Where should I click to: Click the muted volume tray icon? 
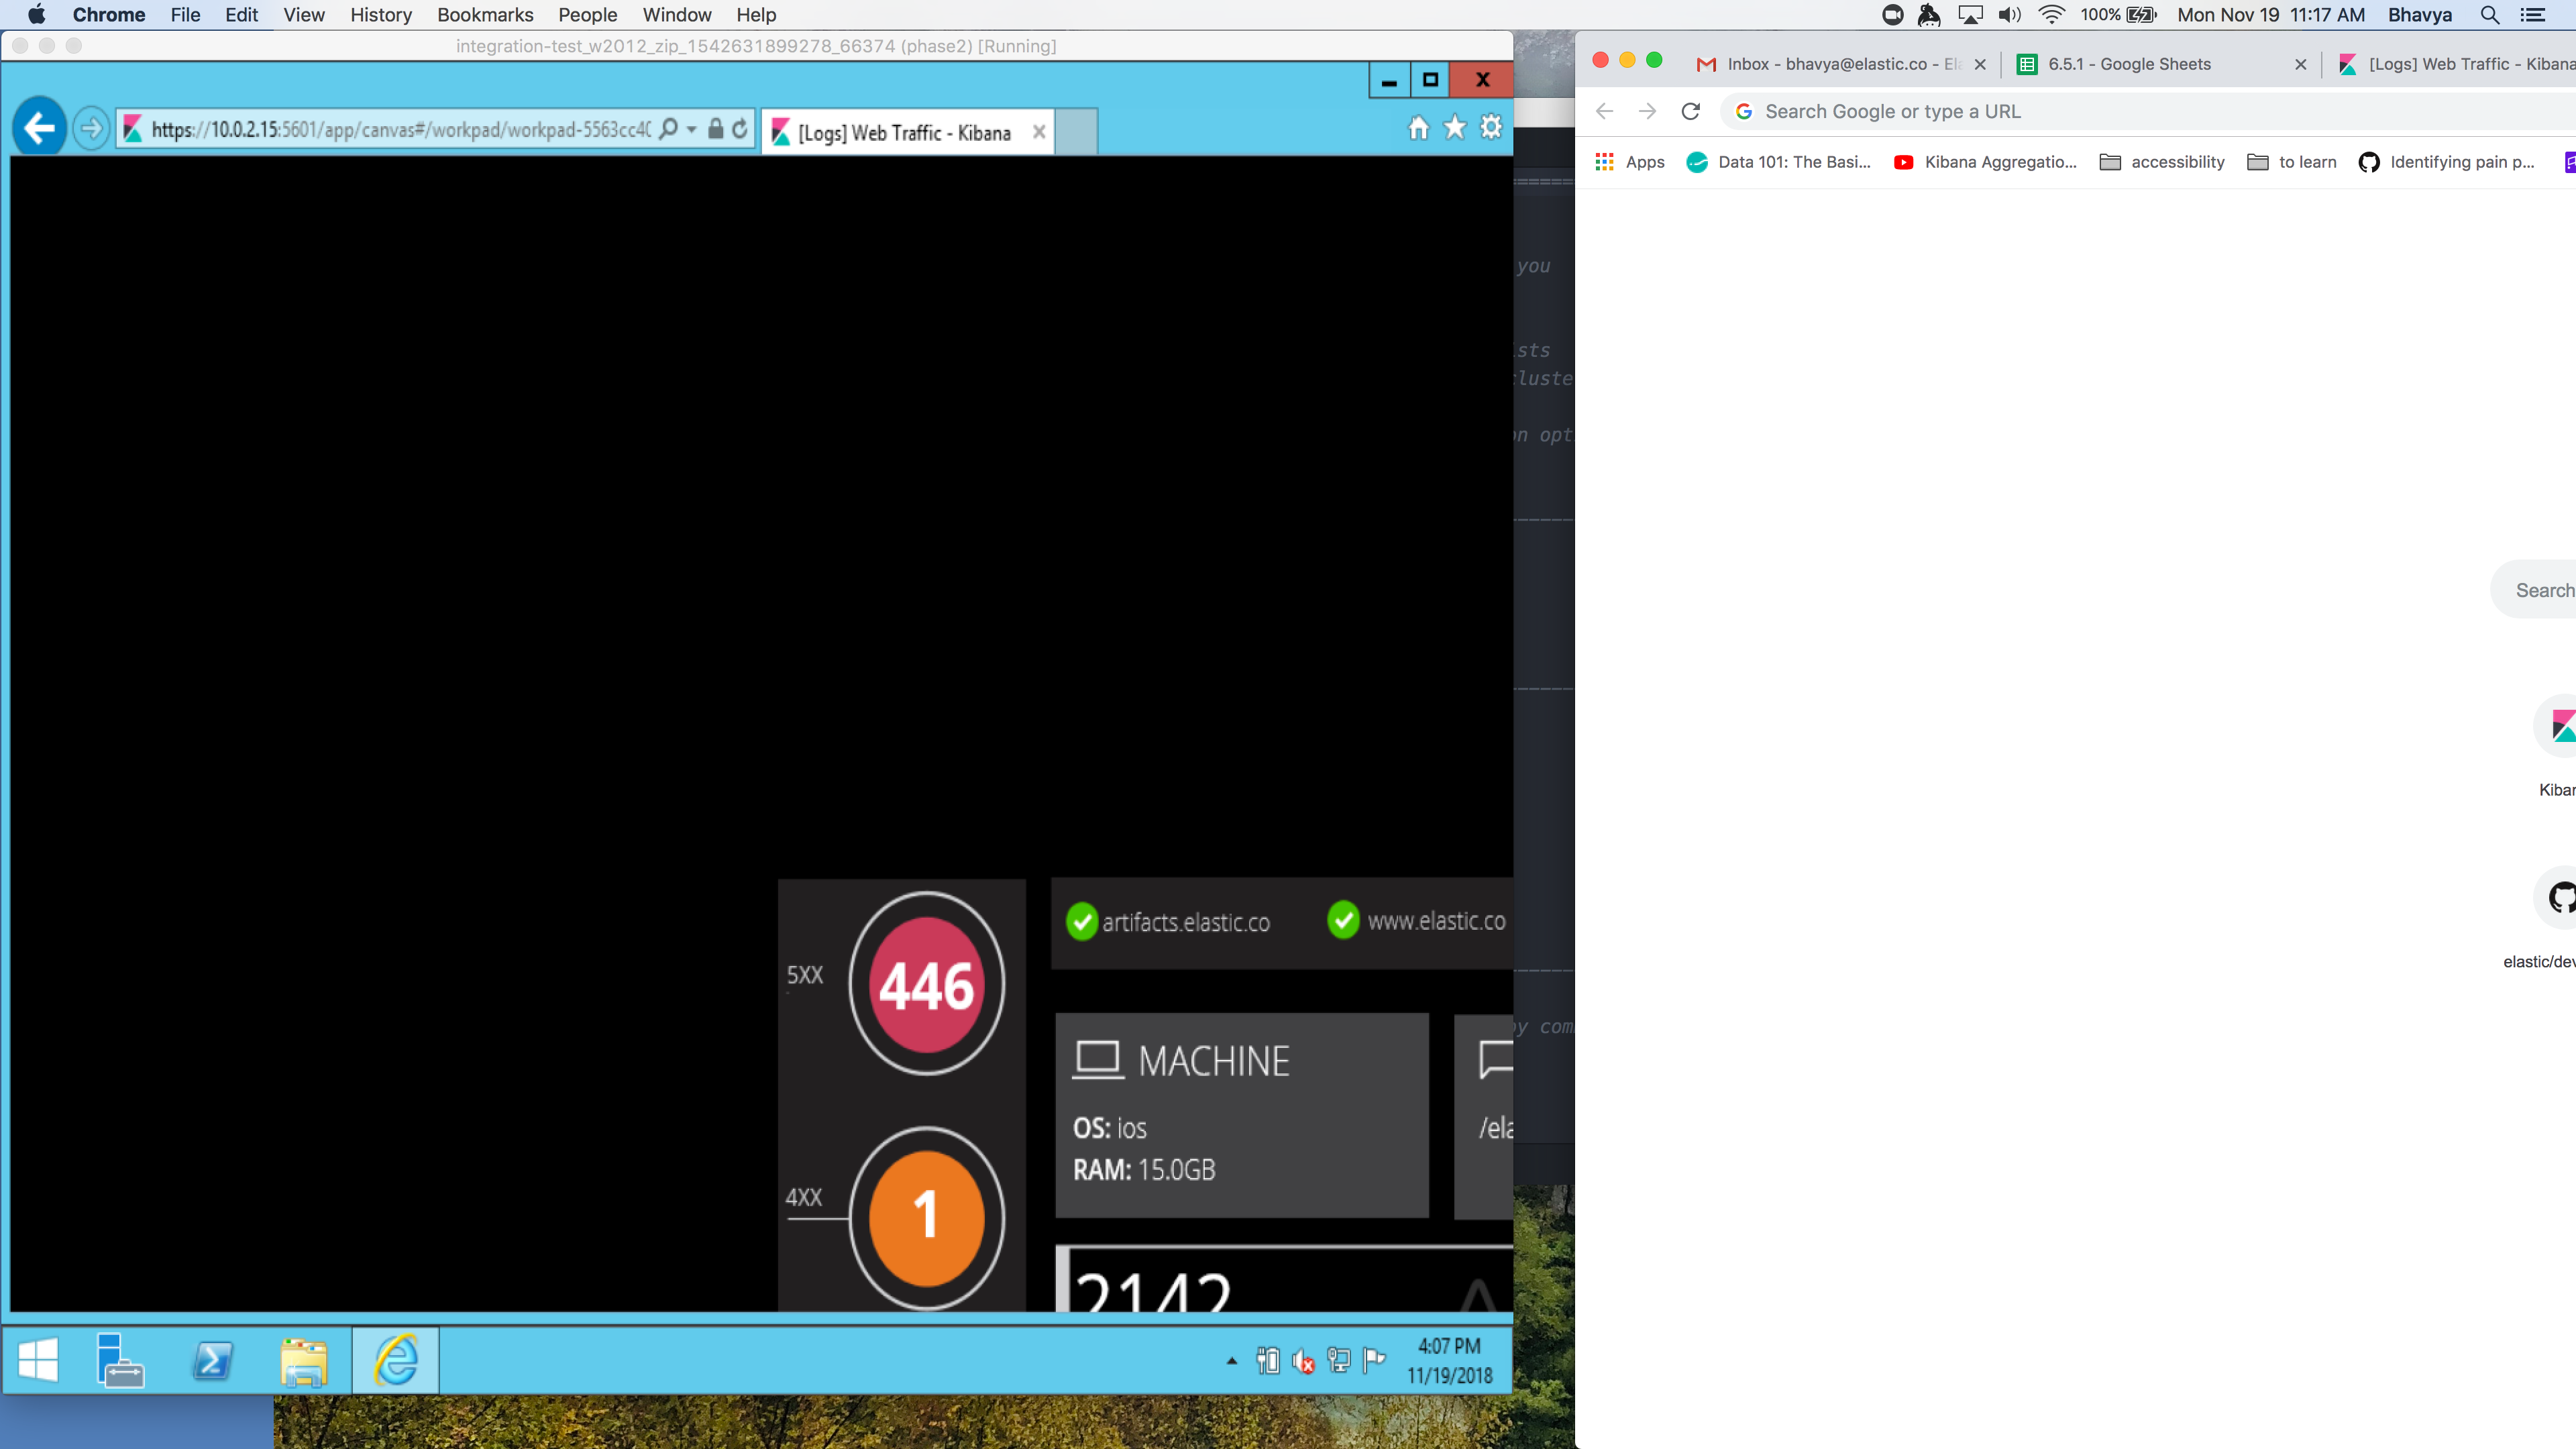coord(1303,1361)
